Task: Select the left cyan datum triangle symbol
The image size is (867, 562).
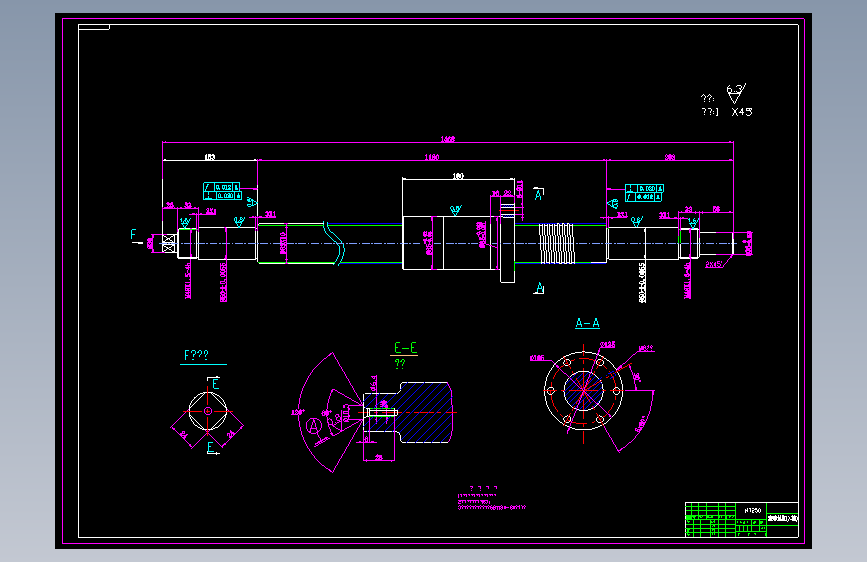Action: pyautogui.click(x=252, y=202)
